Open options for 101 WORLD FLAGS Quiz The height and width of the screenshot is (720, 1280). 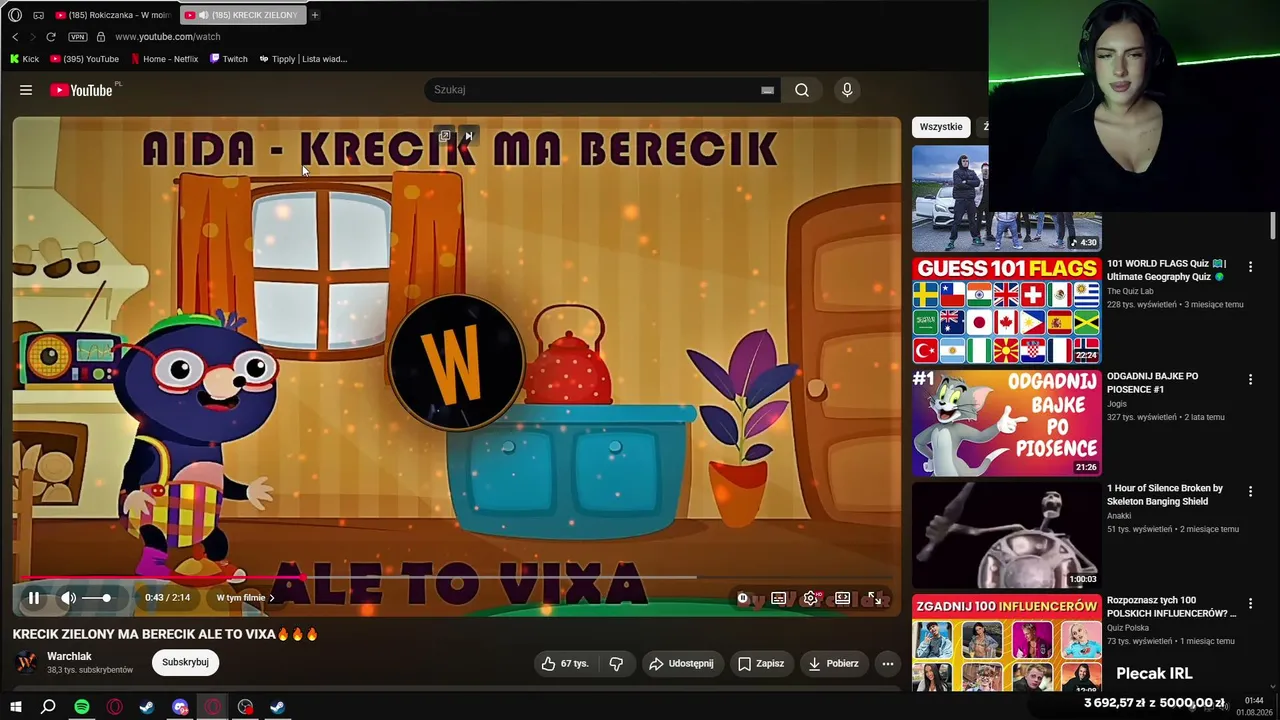(1250, 267)
